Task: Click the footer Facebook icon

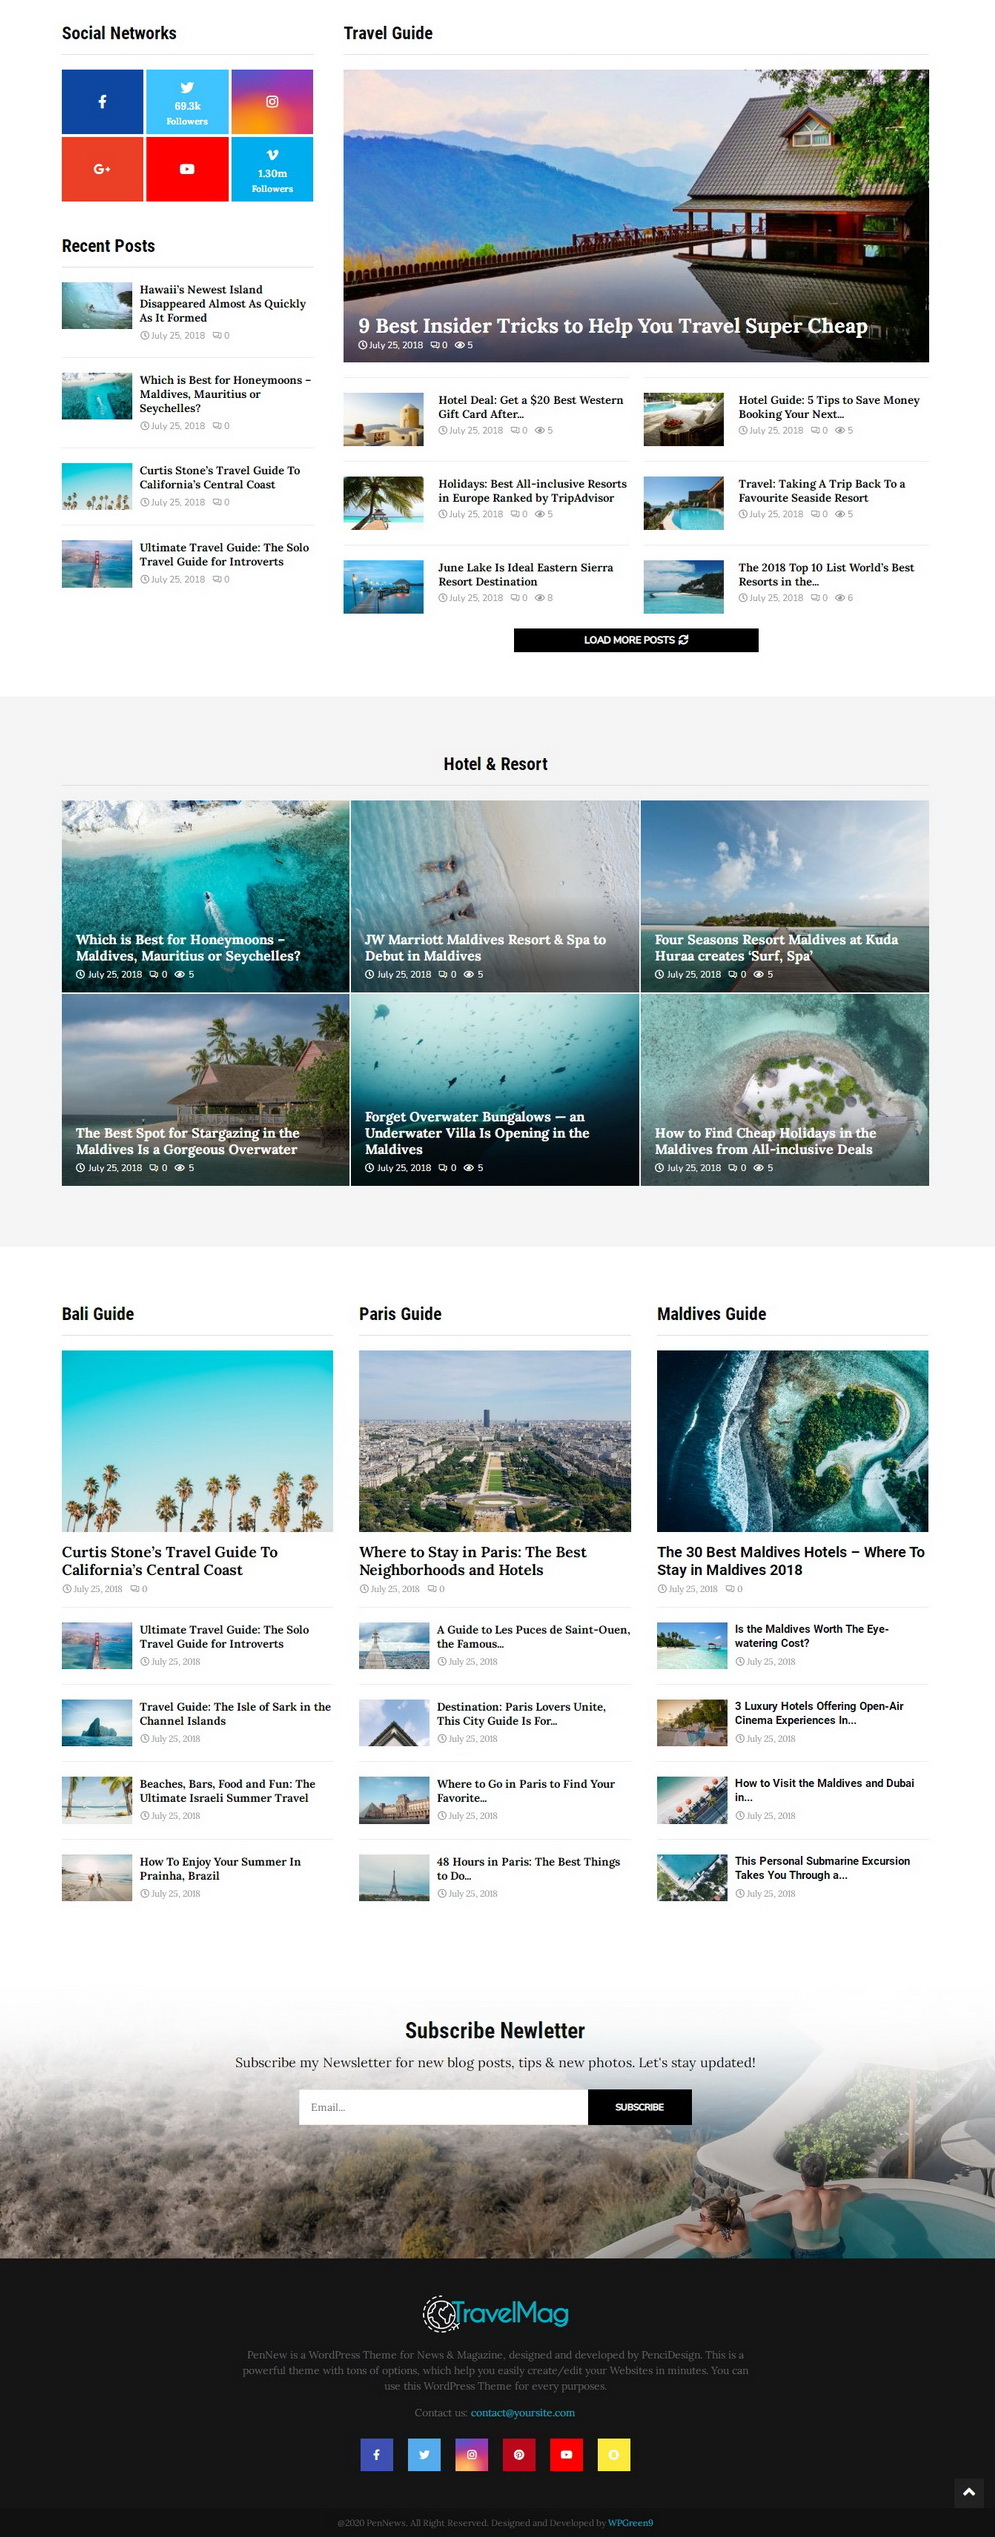Action: pos(377,2454)
